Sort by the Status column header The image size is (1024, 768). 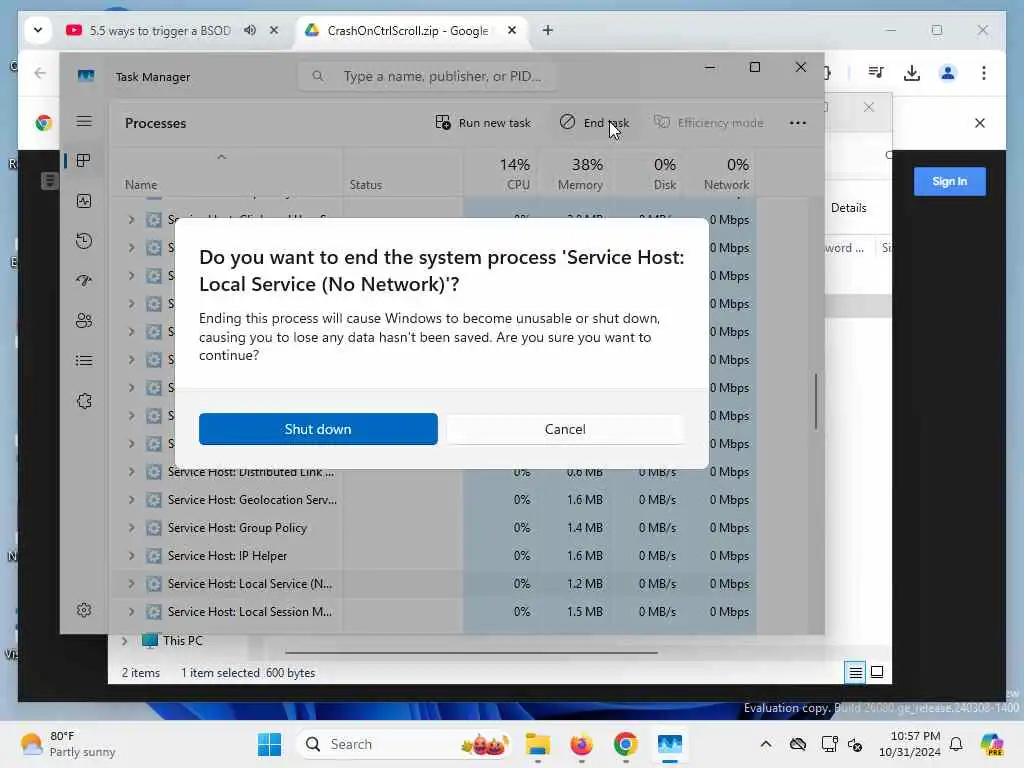pos(402,173)
